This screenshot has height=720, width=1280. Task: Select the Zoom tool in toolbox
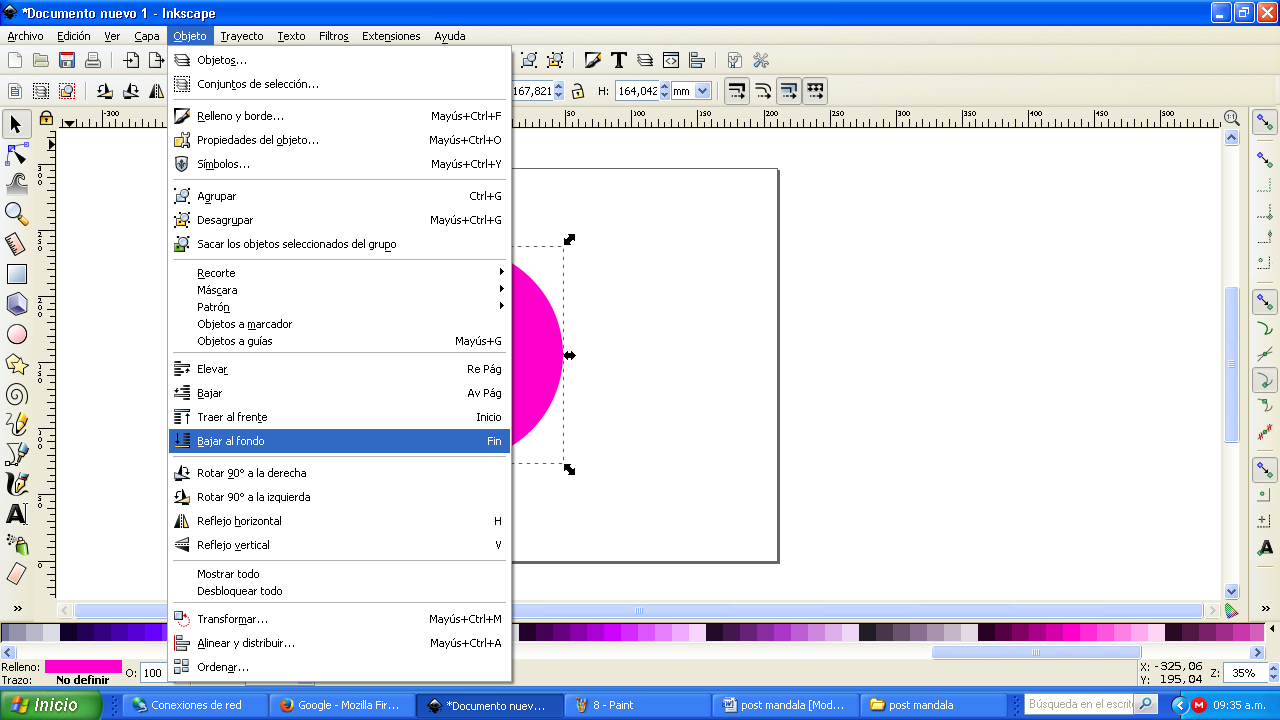(x=16, y=214)
